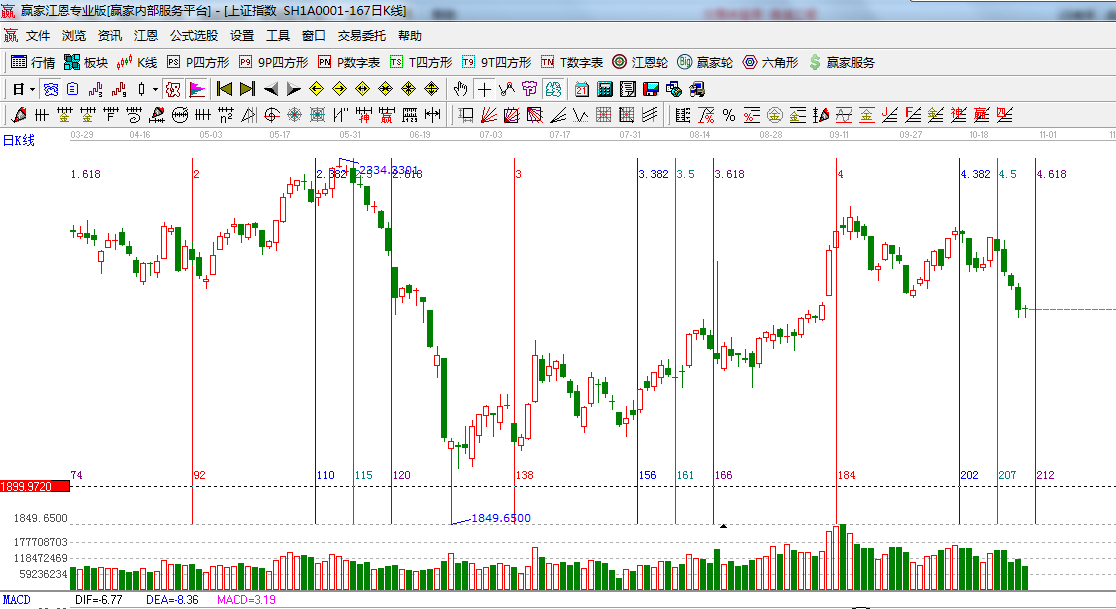Click the percent sign tool icon
This screenshot has height=609, width=1116.
pos(729,115)
